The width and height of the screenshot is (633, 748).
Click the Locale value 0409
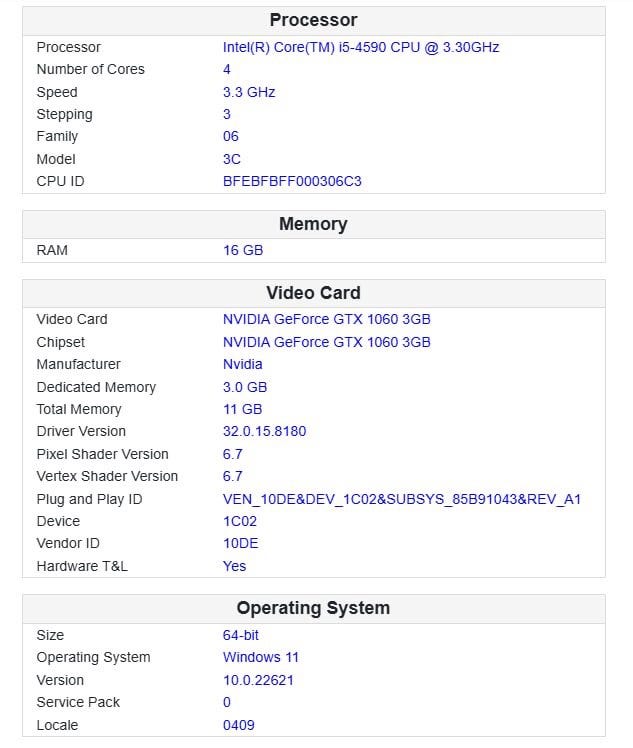click(239, 725)
